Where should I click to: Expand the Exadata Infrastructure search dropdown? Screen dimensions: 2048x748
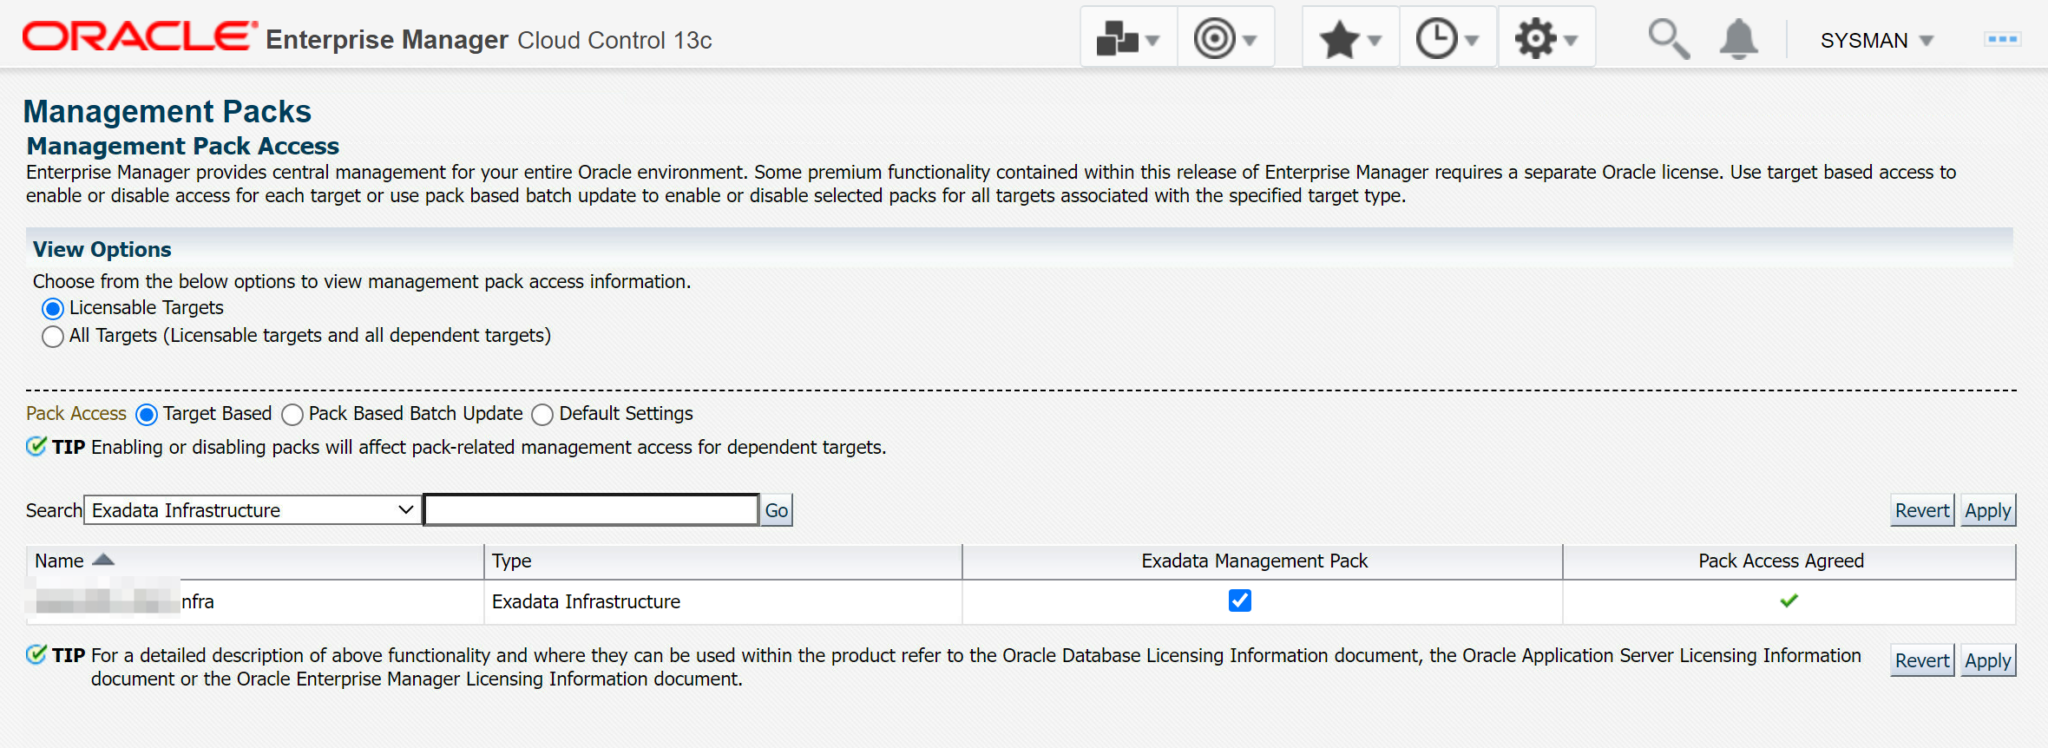252,510
